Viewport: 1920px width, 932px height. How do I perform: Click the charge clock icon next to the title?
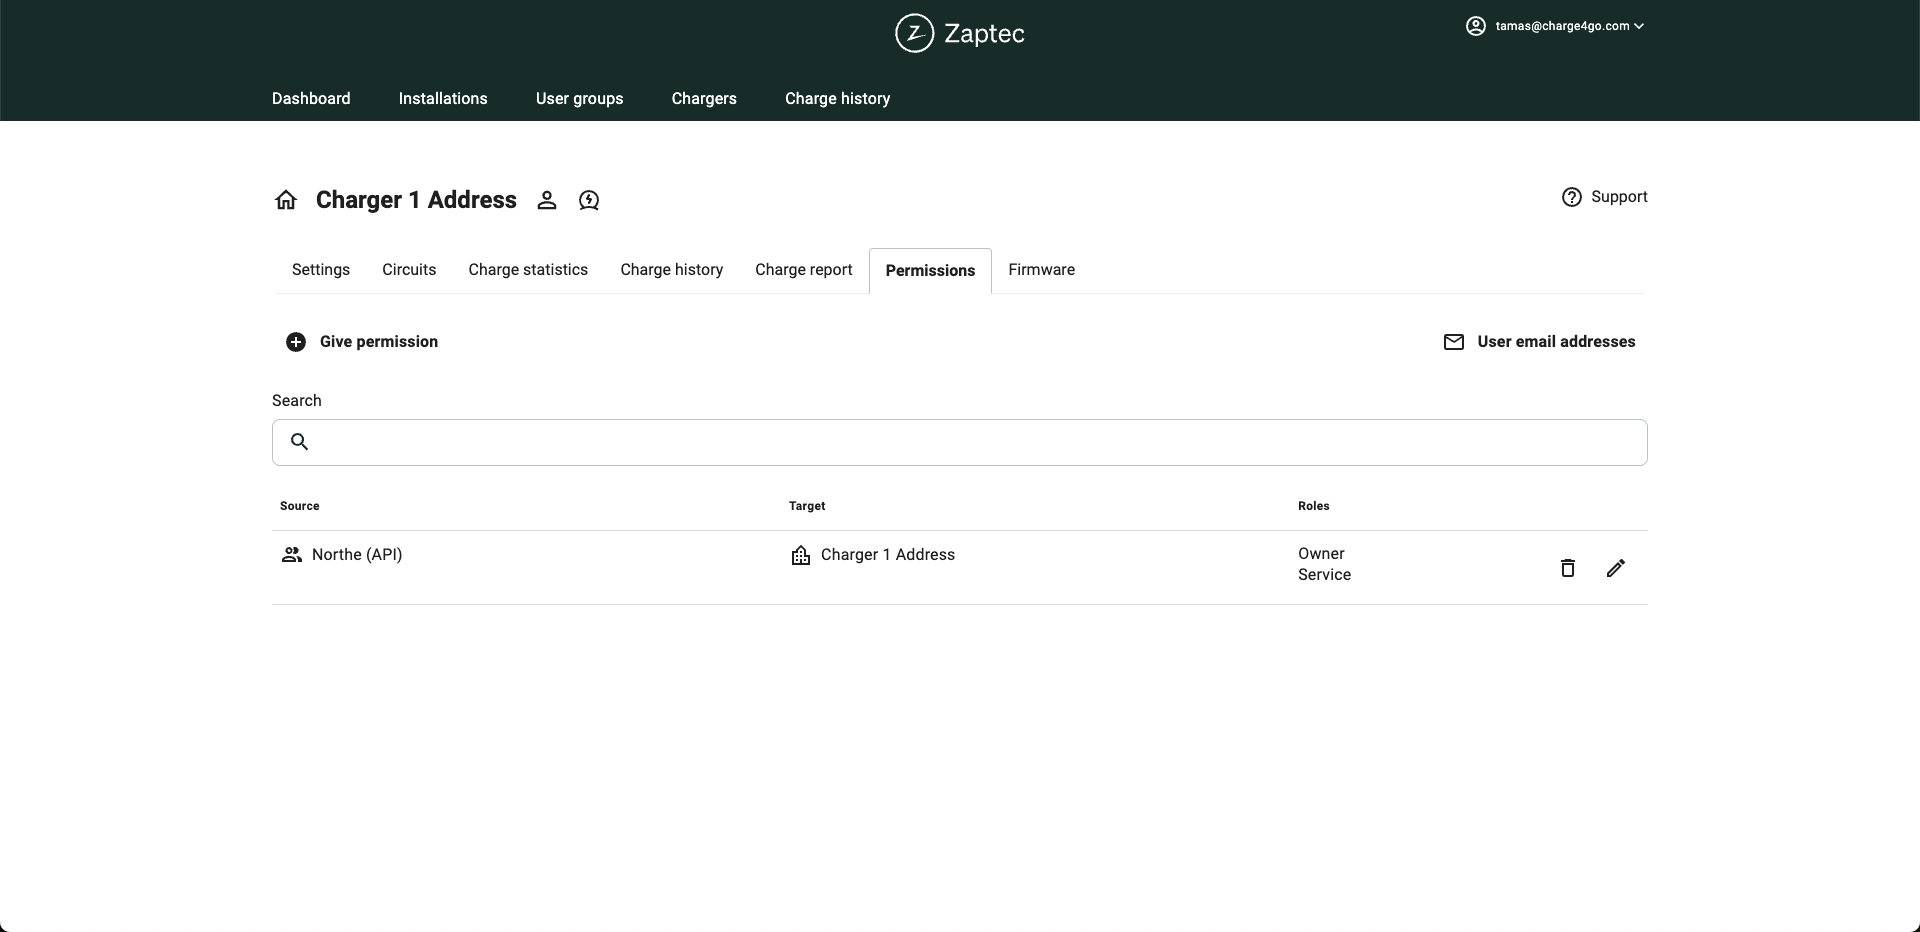[589, 200]
